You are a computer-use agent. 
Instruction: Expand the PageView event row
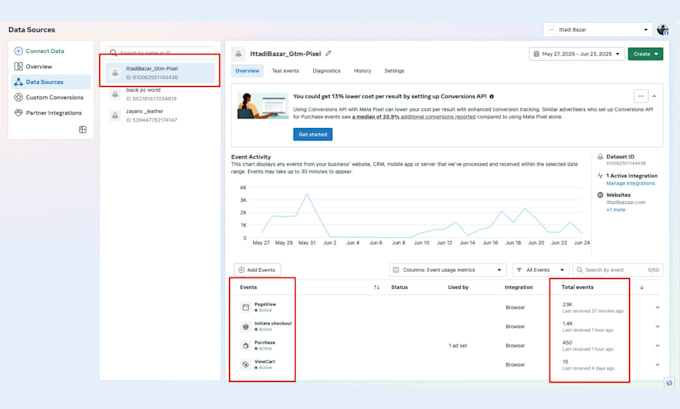657,307
